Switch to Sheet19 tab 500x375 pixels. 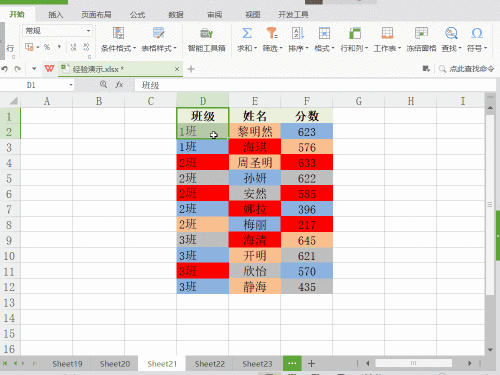coord(67,364)
